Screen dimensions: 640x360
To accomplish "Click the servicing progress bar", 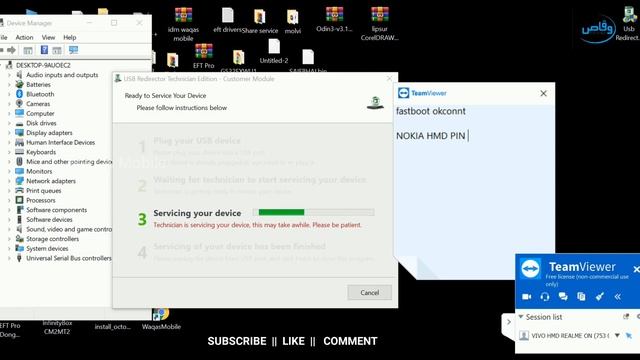I will [x=313, y=212].
